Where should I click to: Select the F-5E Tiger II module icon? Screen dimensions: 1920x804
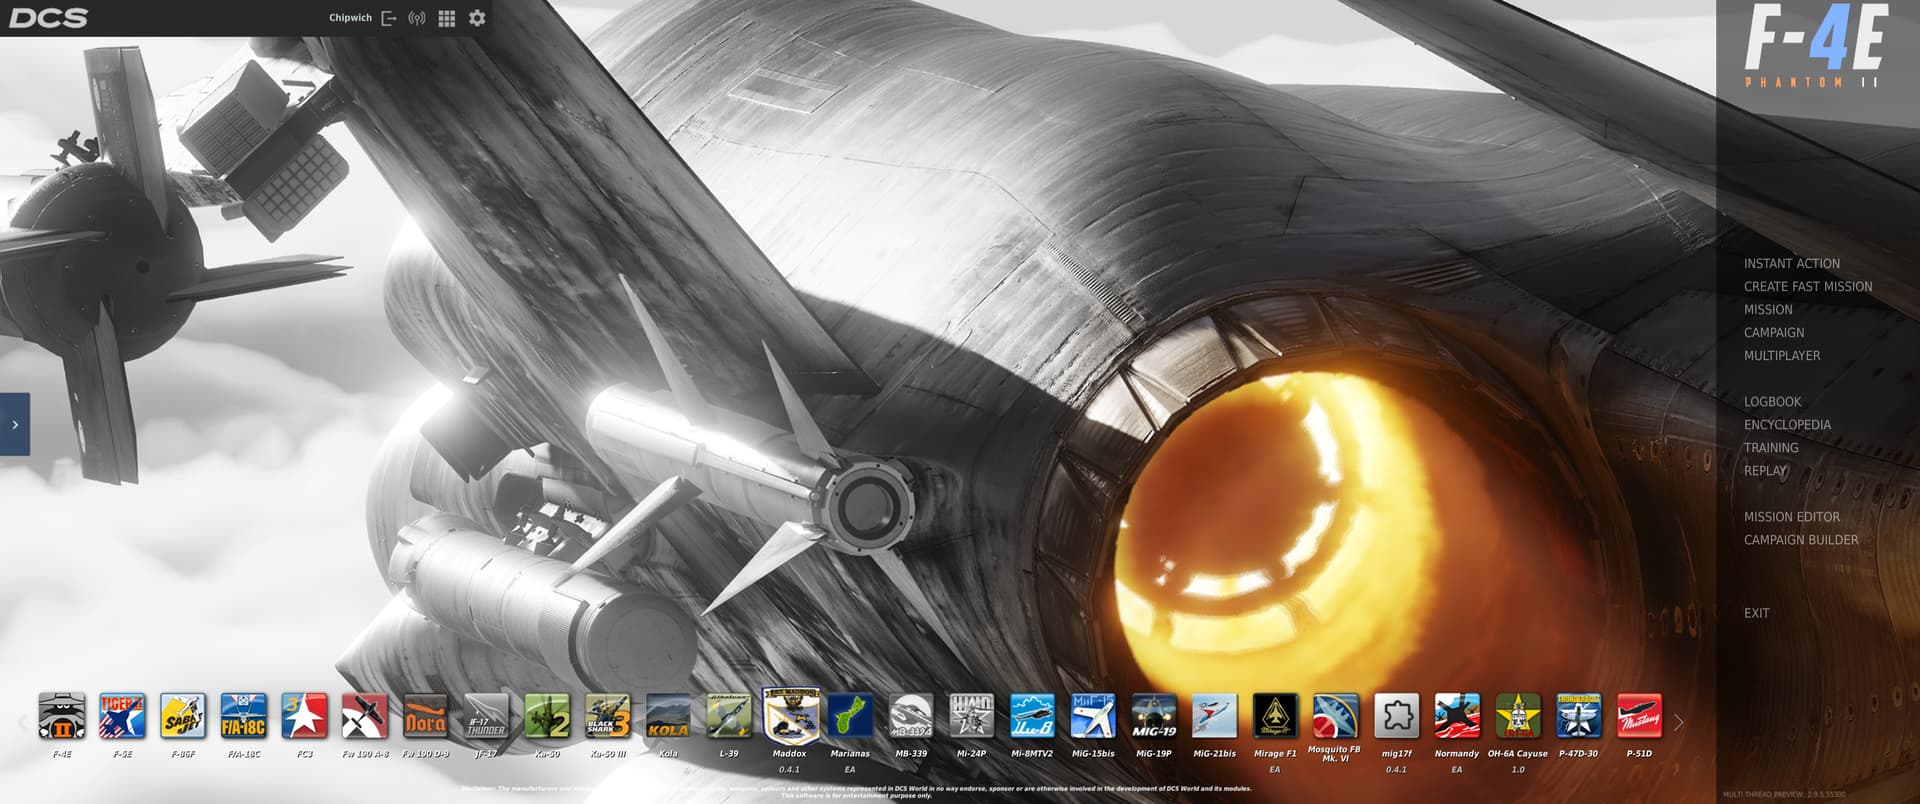(x=122, y=716)
